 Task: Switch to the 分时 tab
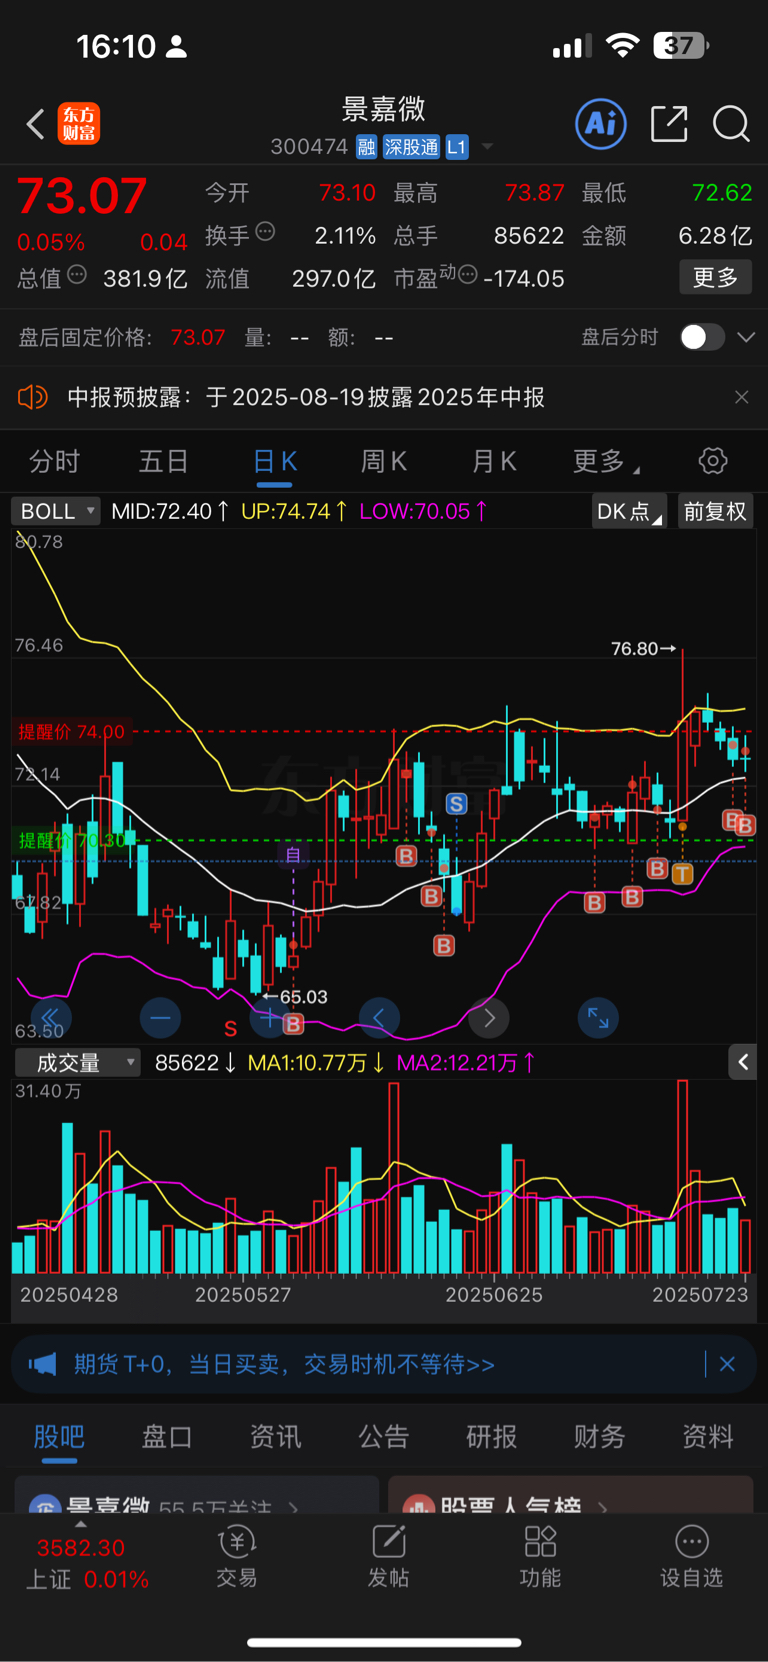click(x=54, y=461)
